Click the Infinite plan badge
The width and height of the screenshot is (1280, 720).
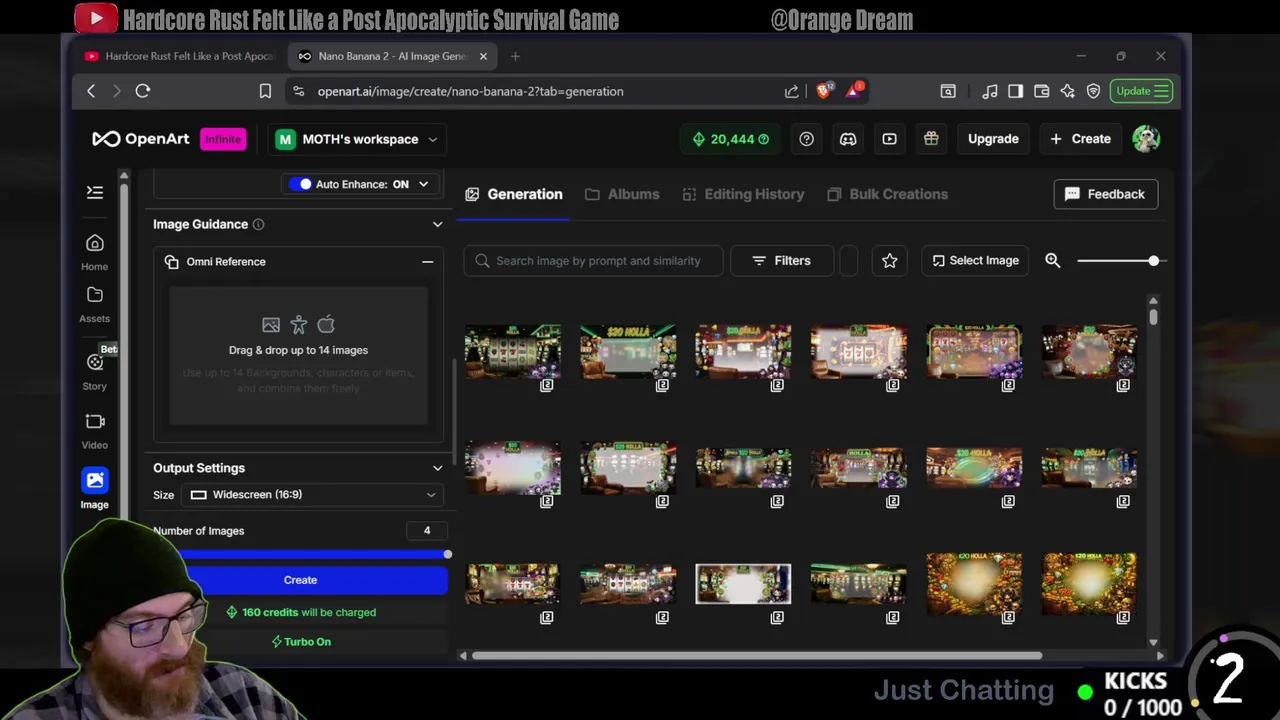coord(223,139)
